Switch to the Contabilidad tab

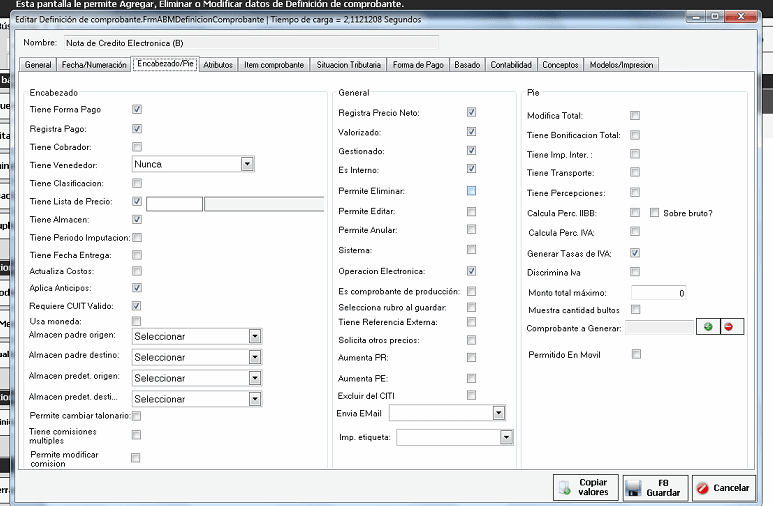[x=510, y=64]
